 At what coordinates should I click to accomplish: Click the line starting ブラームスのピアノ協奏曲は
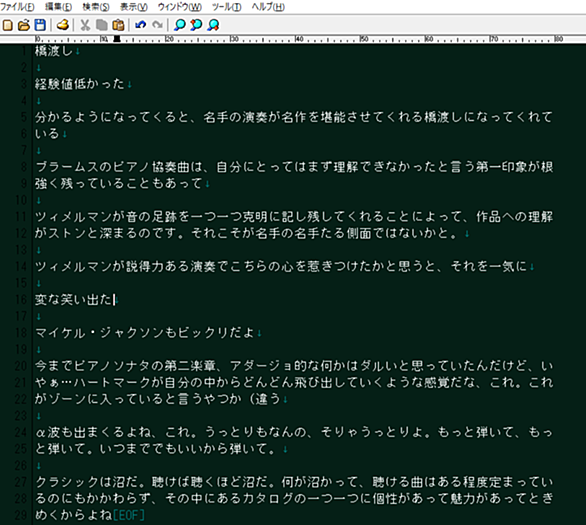click(x=294, y=167)
